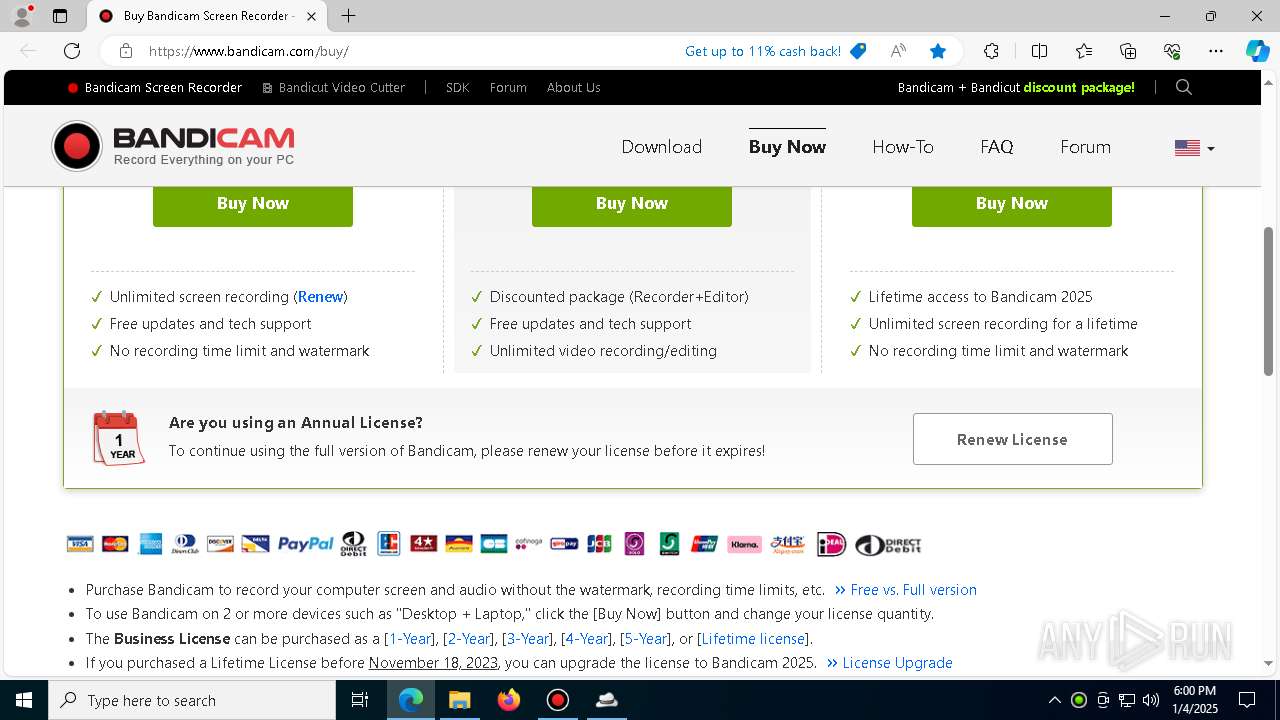Screen dimensions: 1280x720
Task: Open the tab actions menu icon
Action: tap(60, 16)
